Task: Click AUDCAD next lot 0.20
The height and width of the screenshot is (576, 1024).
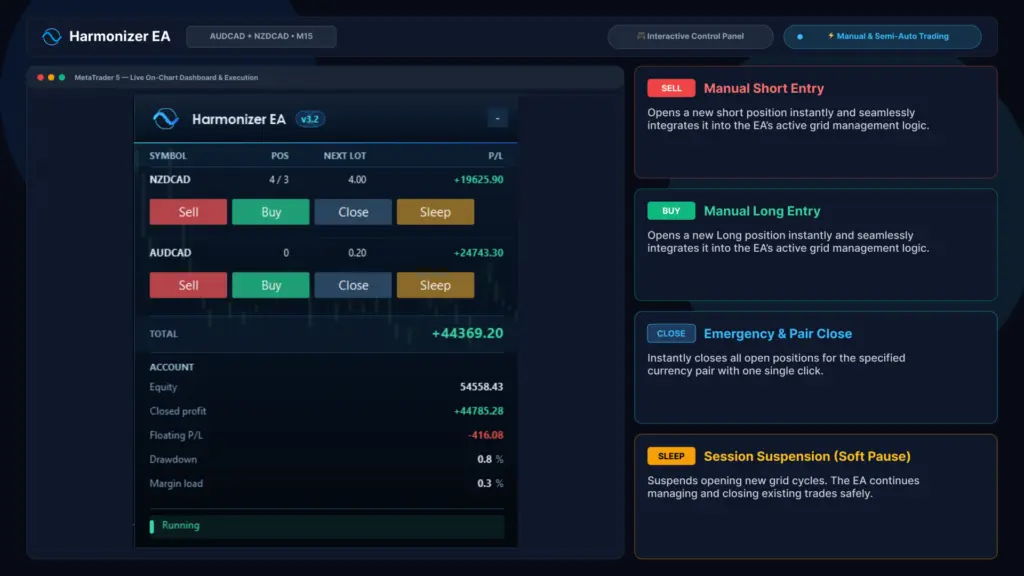Action: 357,253
